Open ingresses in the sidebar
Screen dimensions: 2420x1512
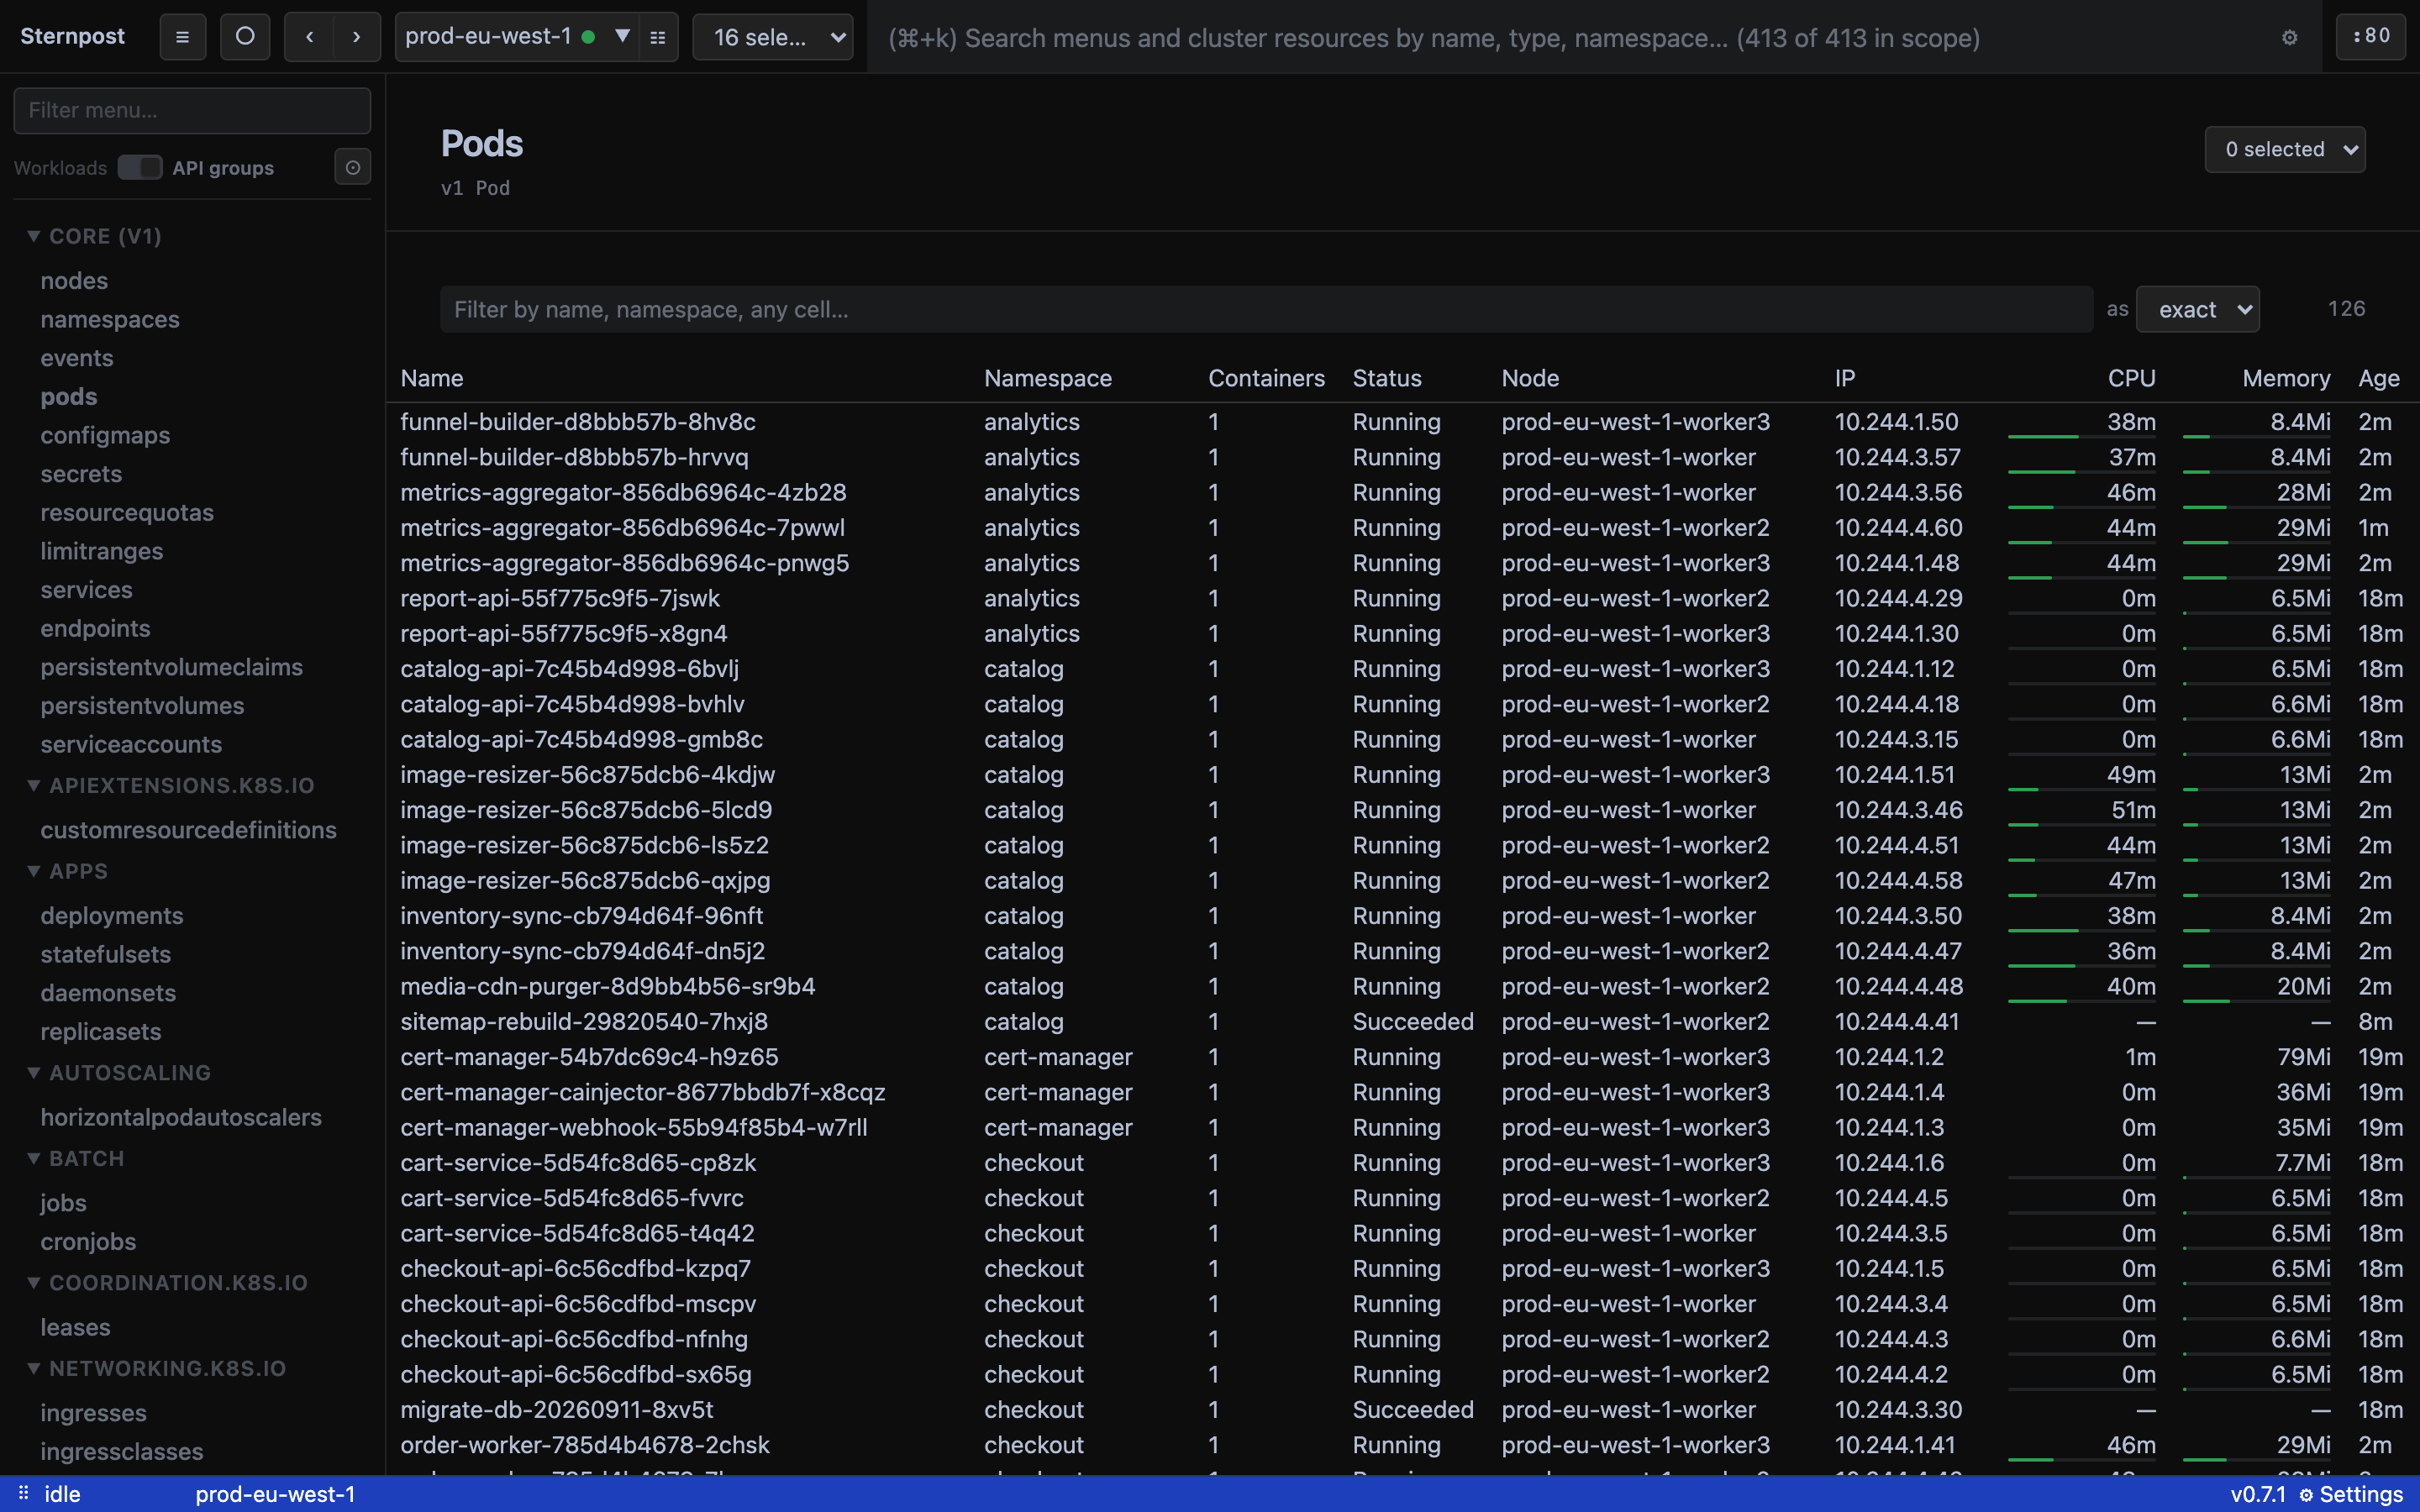coord(94,1412)
